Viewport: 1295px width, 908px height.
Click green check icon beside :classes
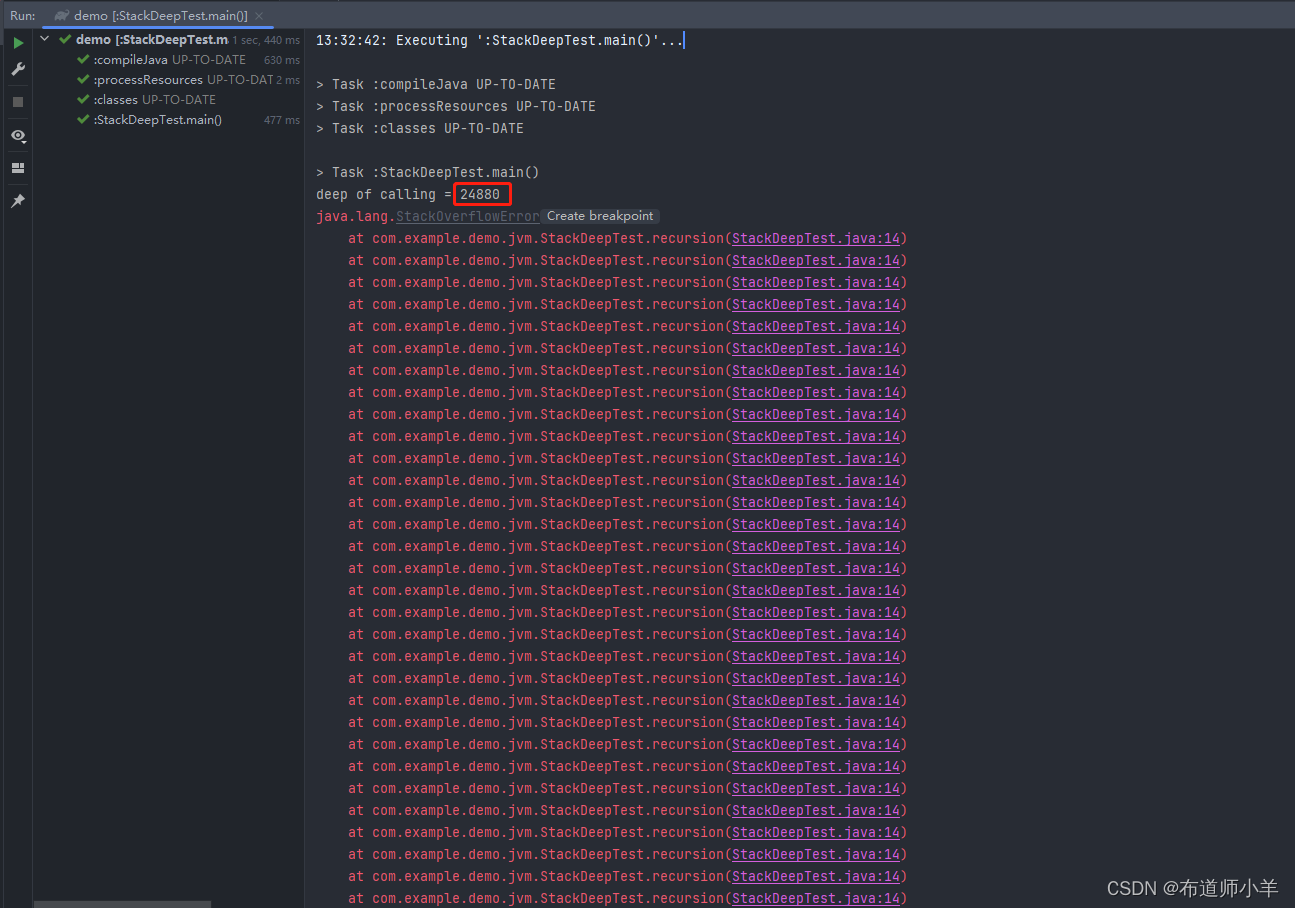pos(83,100)
